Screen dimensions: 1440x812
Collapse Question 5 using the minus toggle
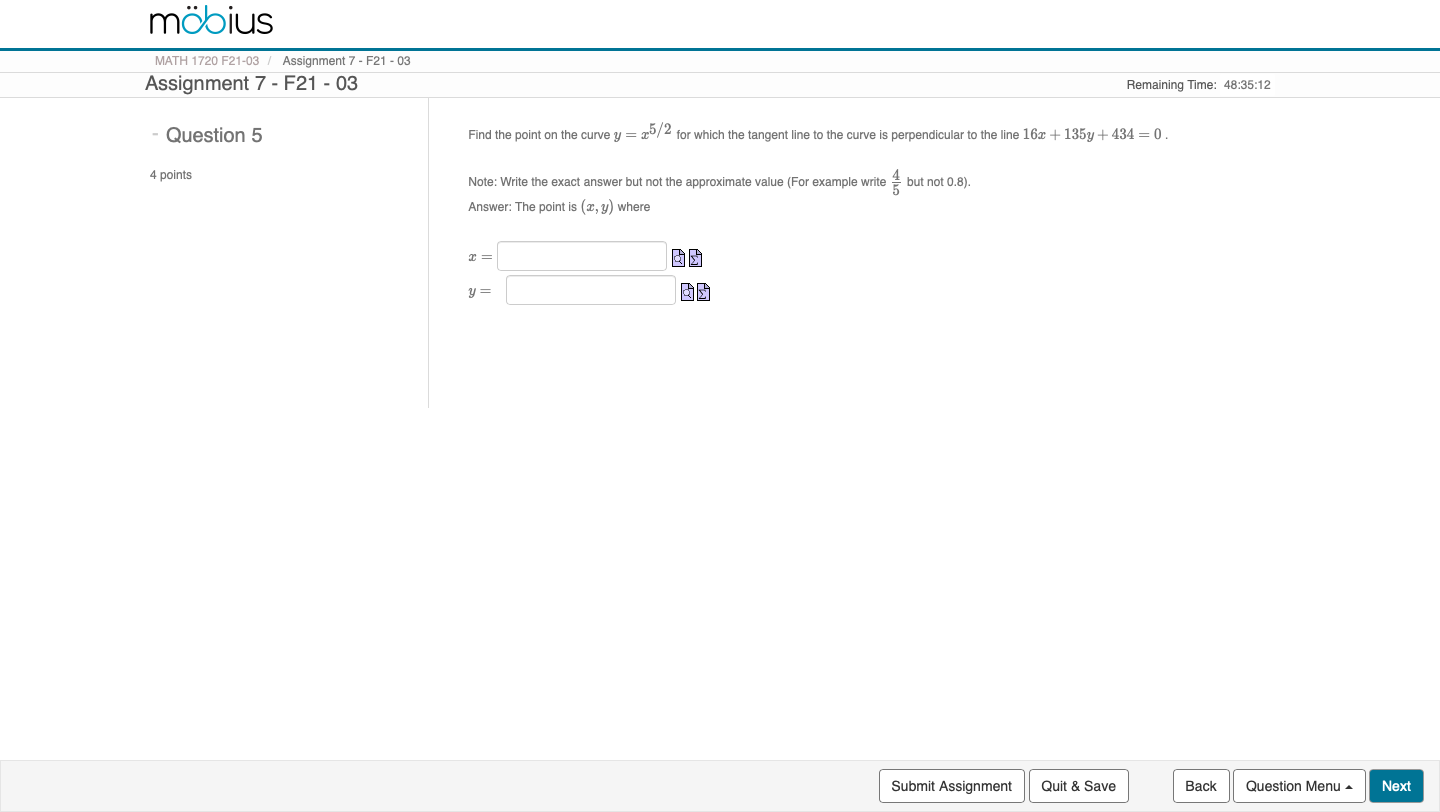[x=155, y=132]
